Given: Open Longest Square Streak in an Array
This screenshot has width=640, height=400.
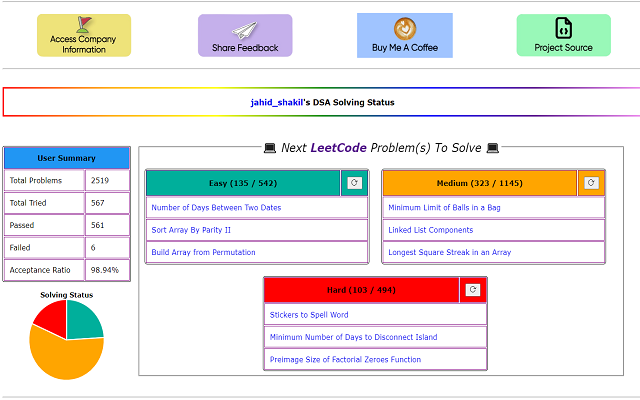Looking at the screenshot, I should [x=449, y=252].
